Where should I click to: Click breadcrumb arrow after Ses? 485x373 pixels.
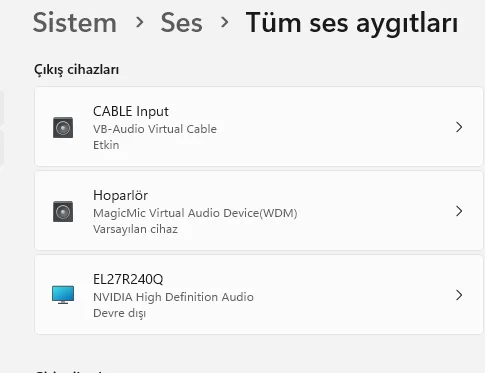(225, 22)
